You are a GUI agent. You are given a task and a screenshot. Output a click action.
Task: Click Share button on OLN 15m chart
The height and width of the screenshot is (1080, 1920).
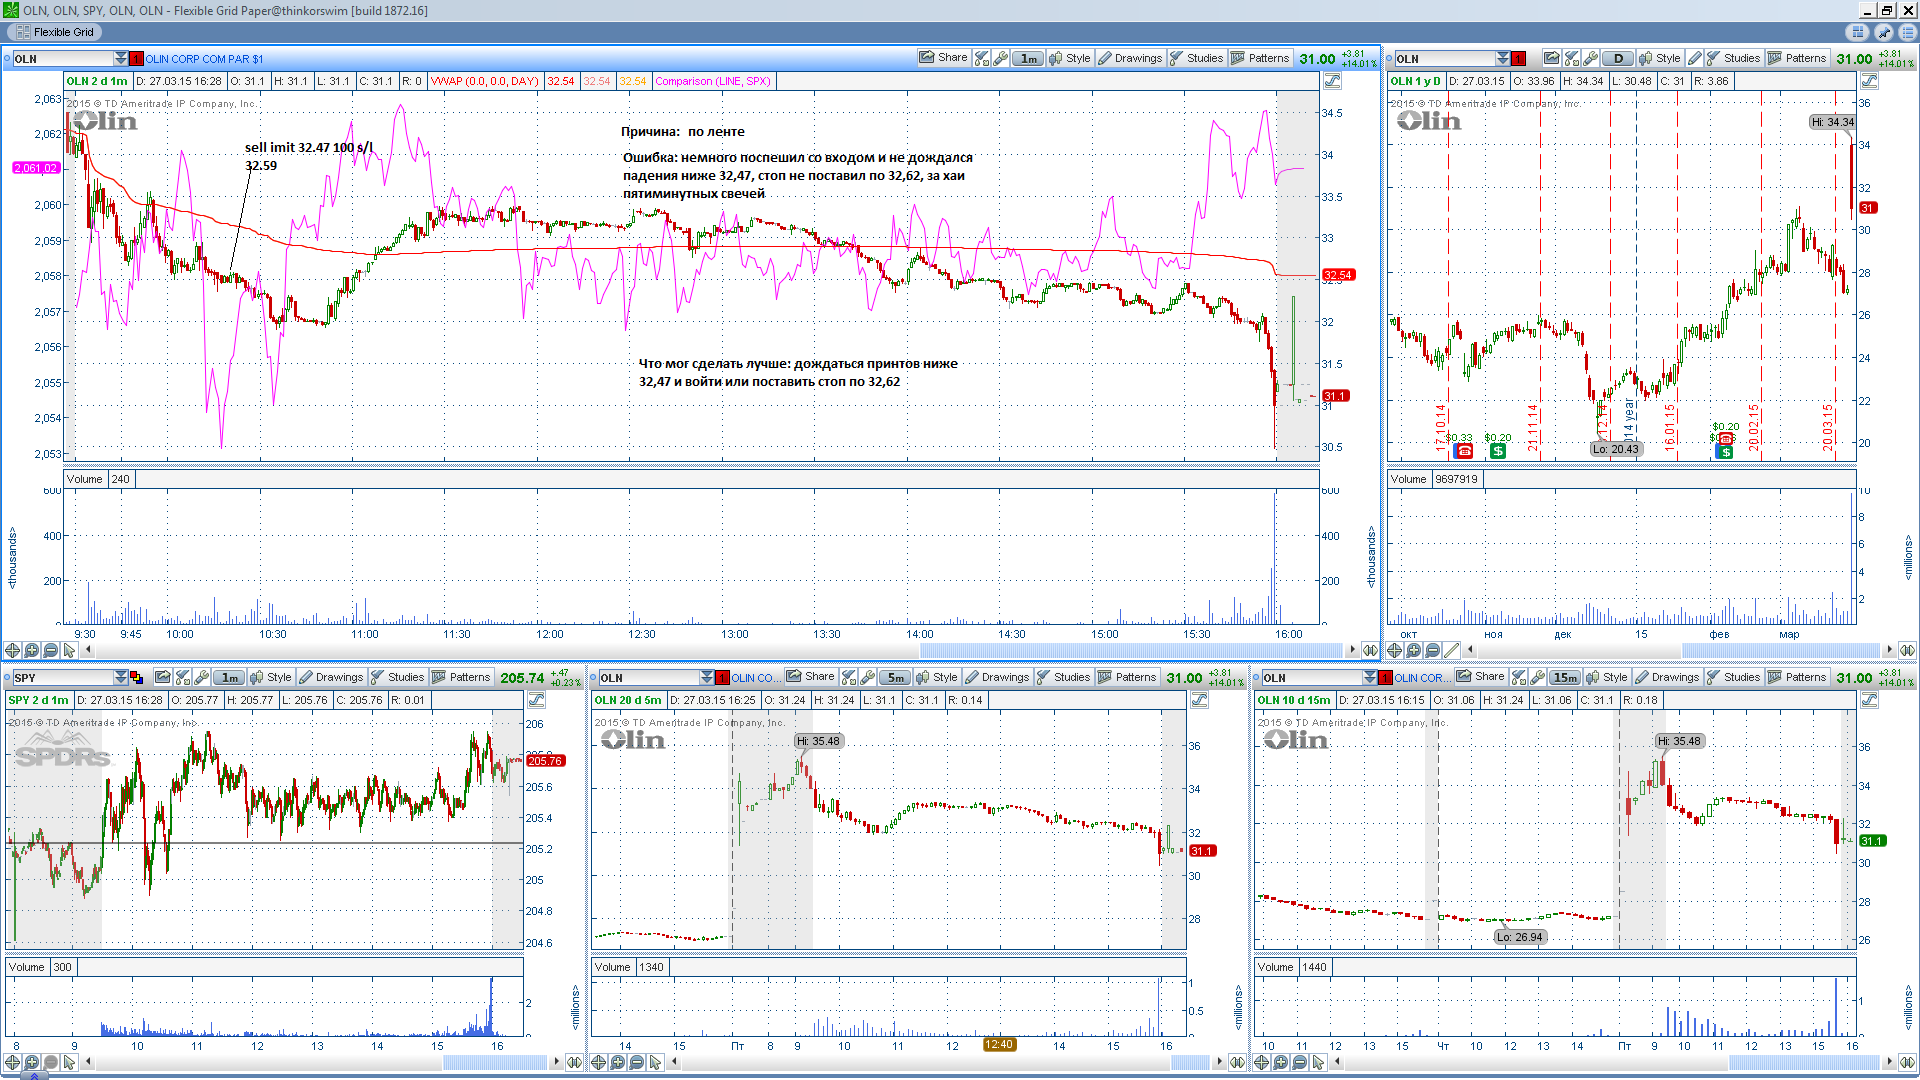click(1480, 677)
